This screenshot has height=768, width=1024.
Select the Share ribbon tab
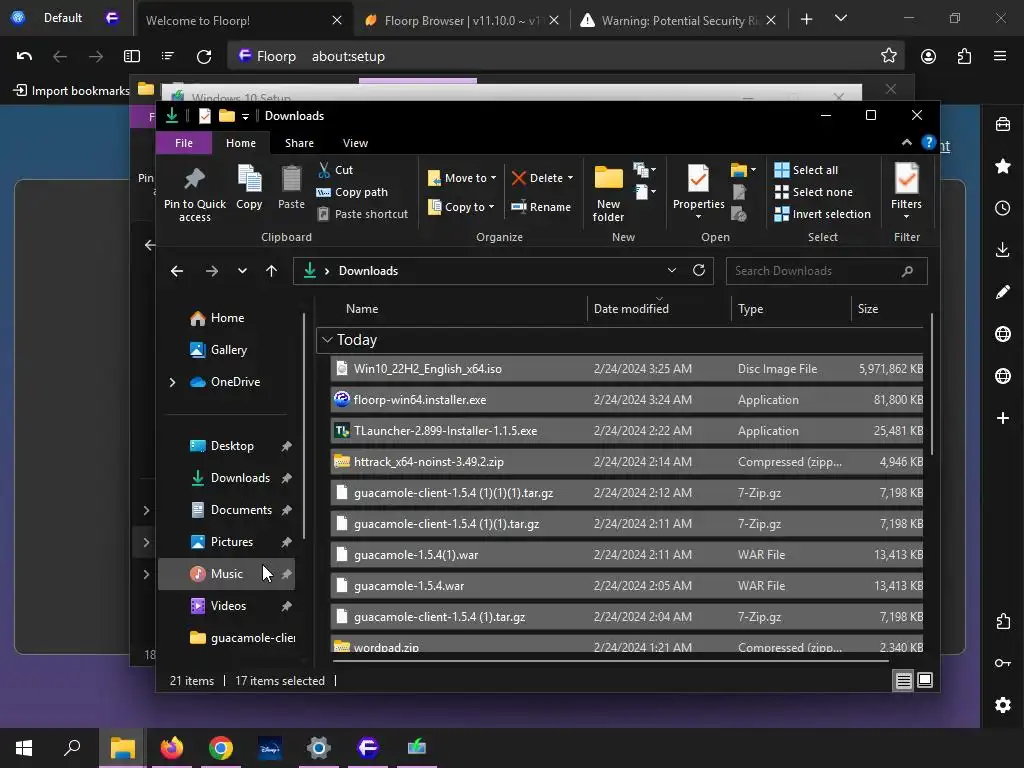pyautogui.click(x=299, y=143)
